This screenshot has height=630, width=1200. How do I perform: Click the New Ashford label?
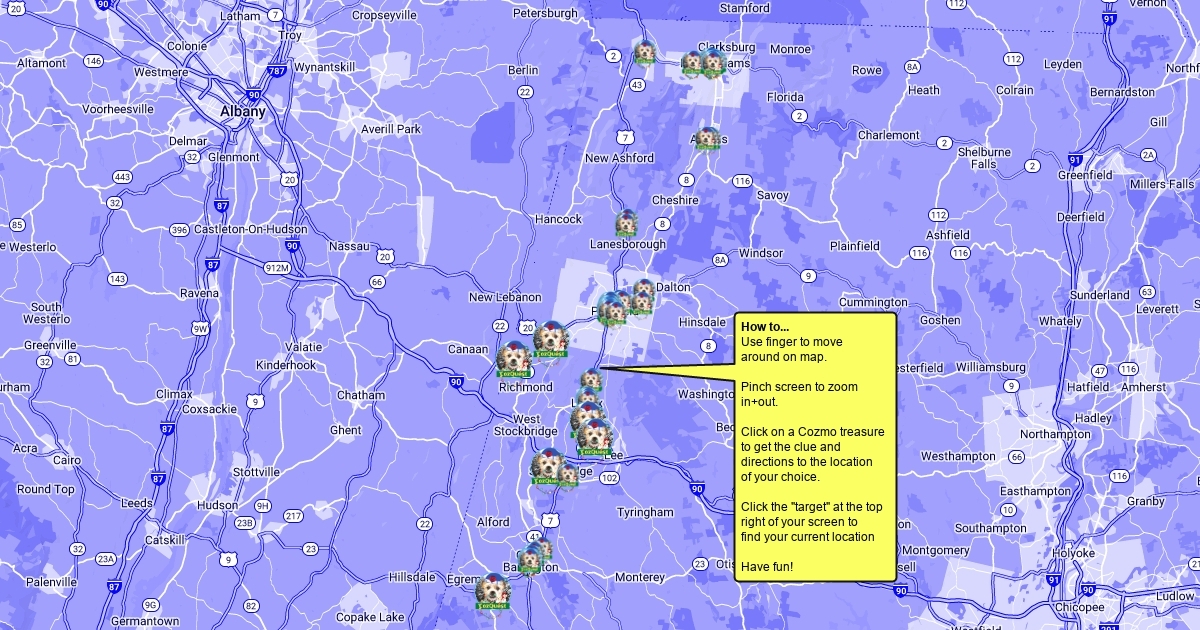click(619, 158)
